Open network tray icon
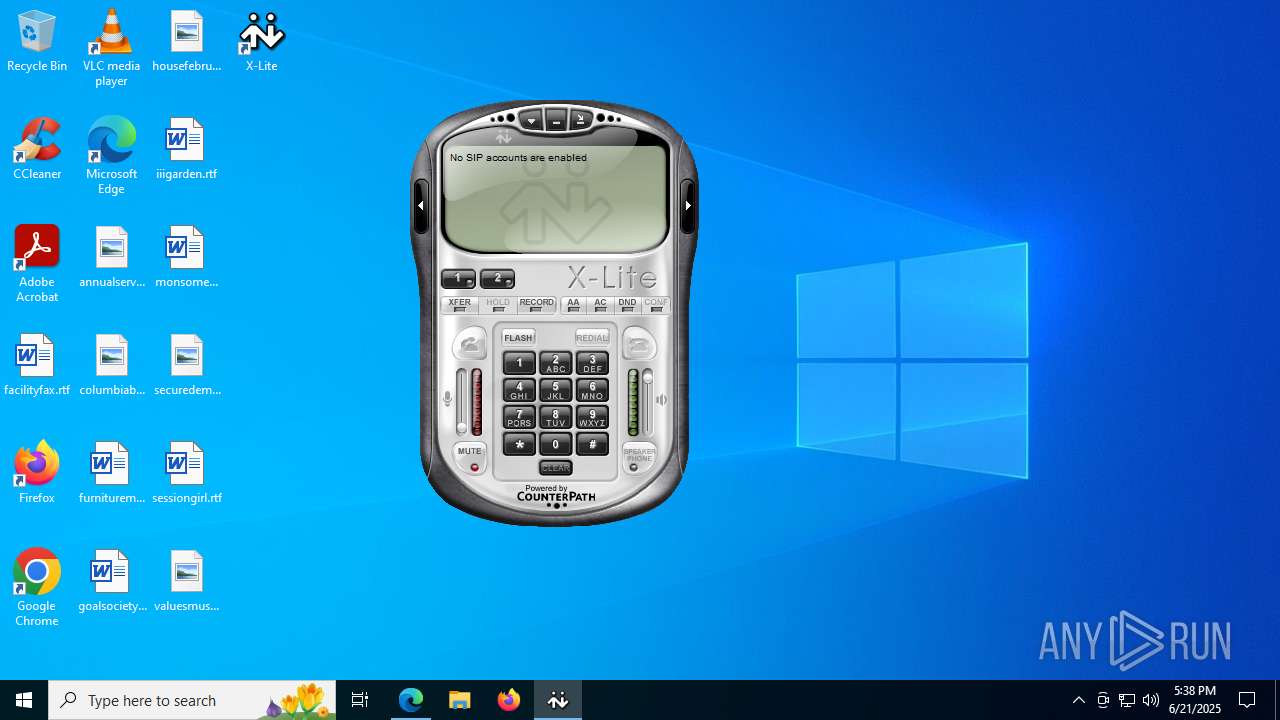The height and width of the screenshot is (720, 1280). (1127, 700)
